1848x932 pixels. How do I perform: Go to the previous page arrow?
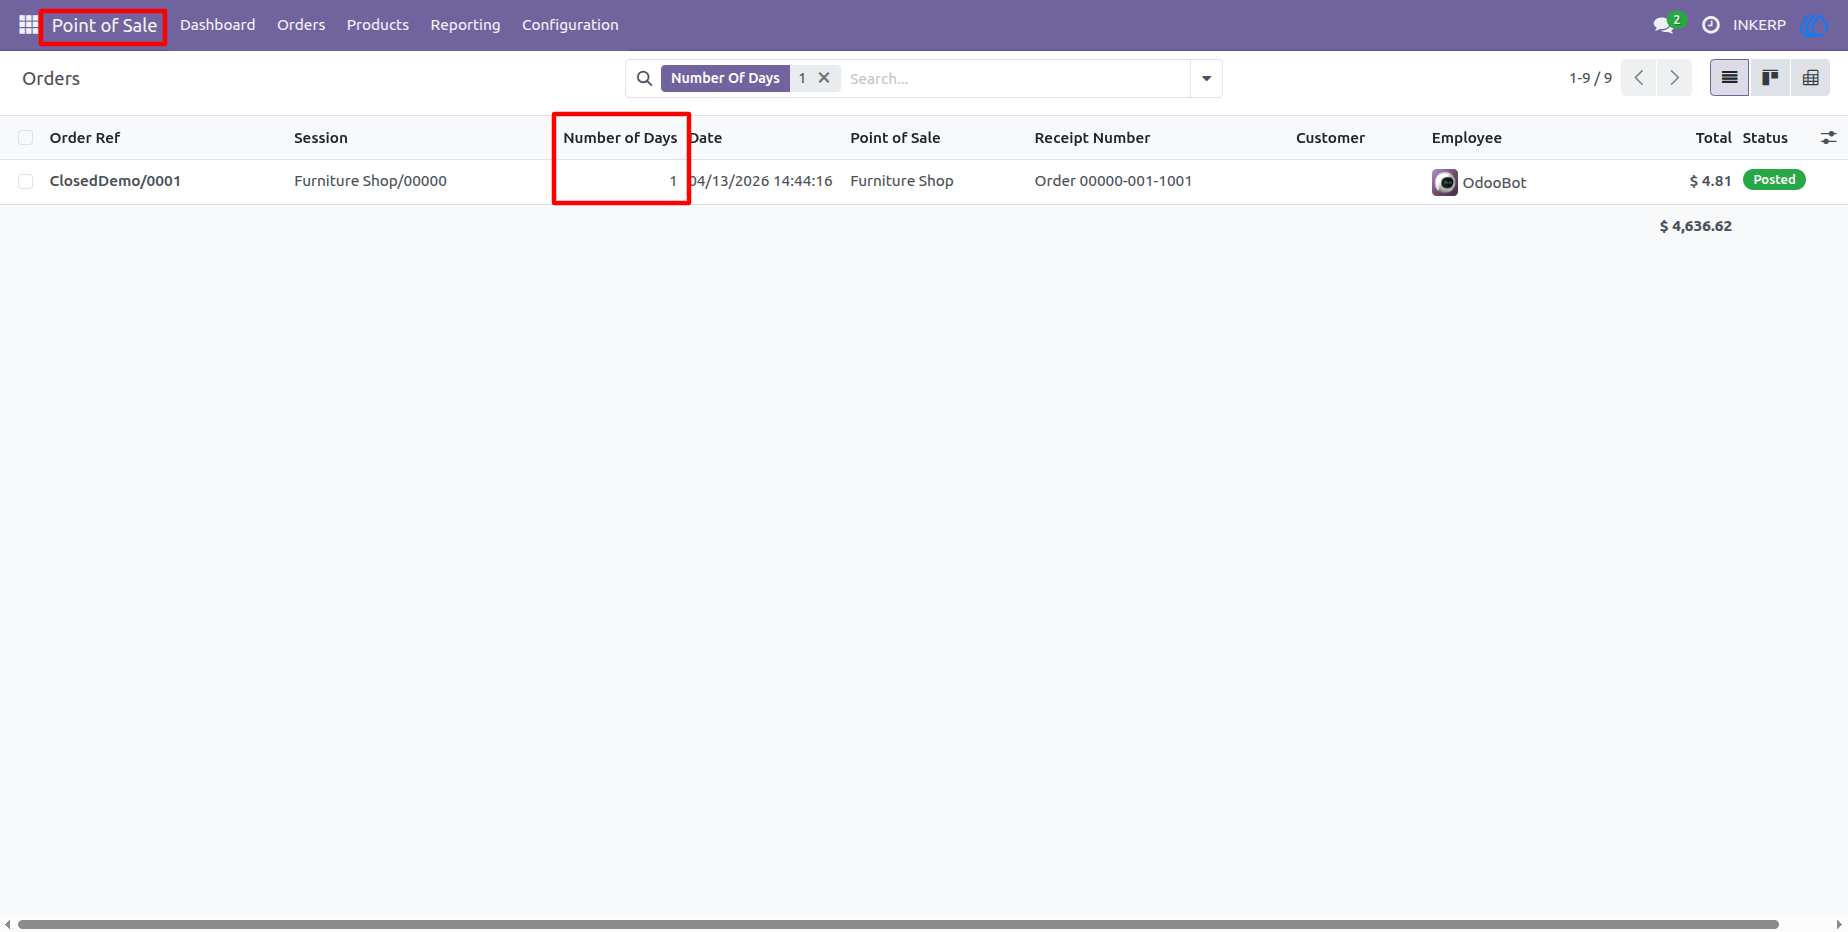tap(1638, 78)
